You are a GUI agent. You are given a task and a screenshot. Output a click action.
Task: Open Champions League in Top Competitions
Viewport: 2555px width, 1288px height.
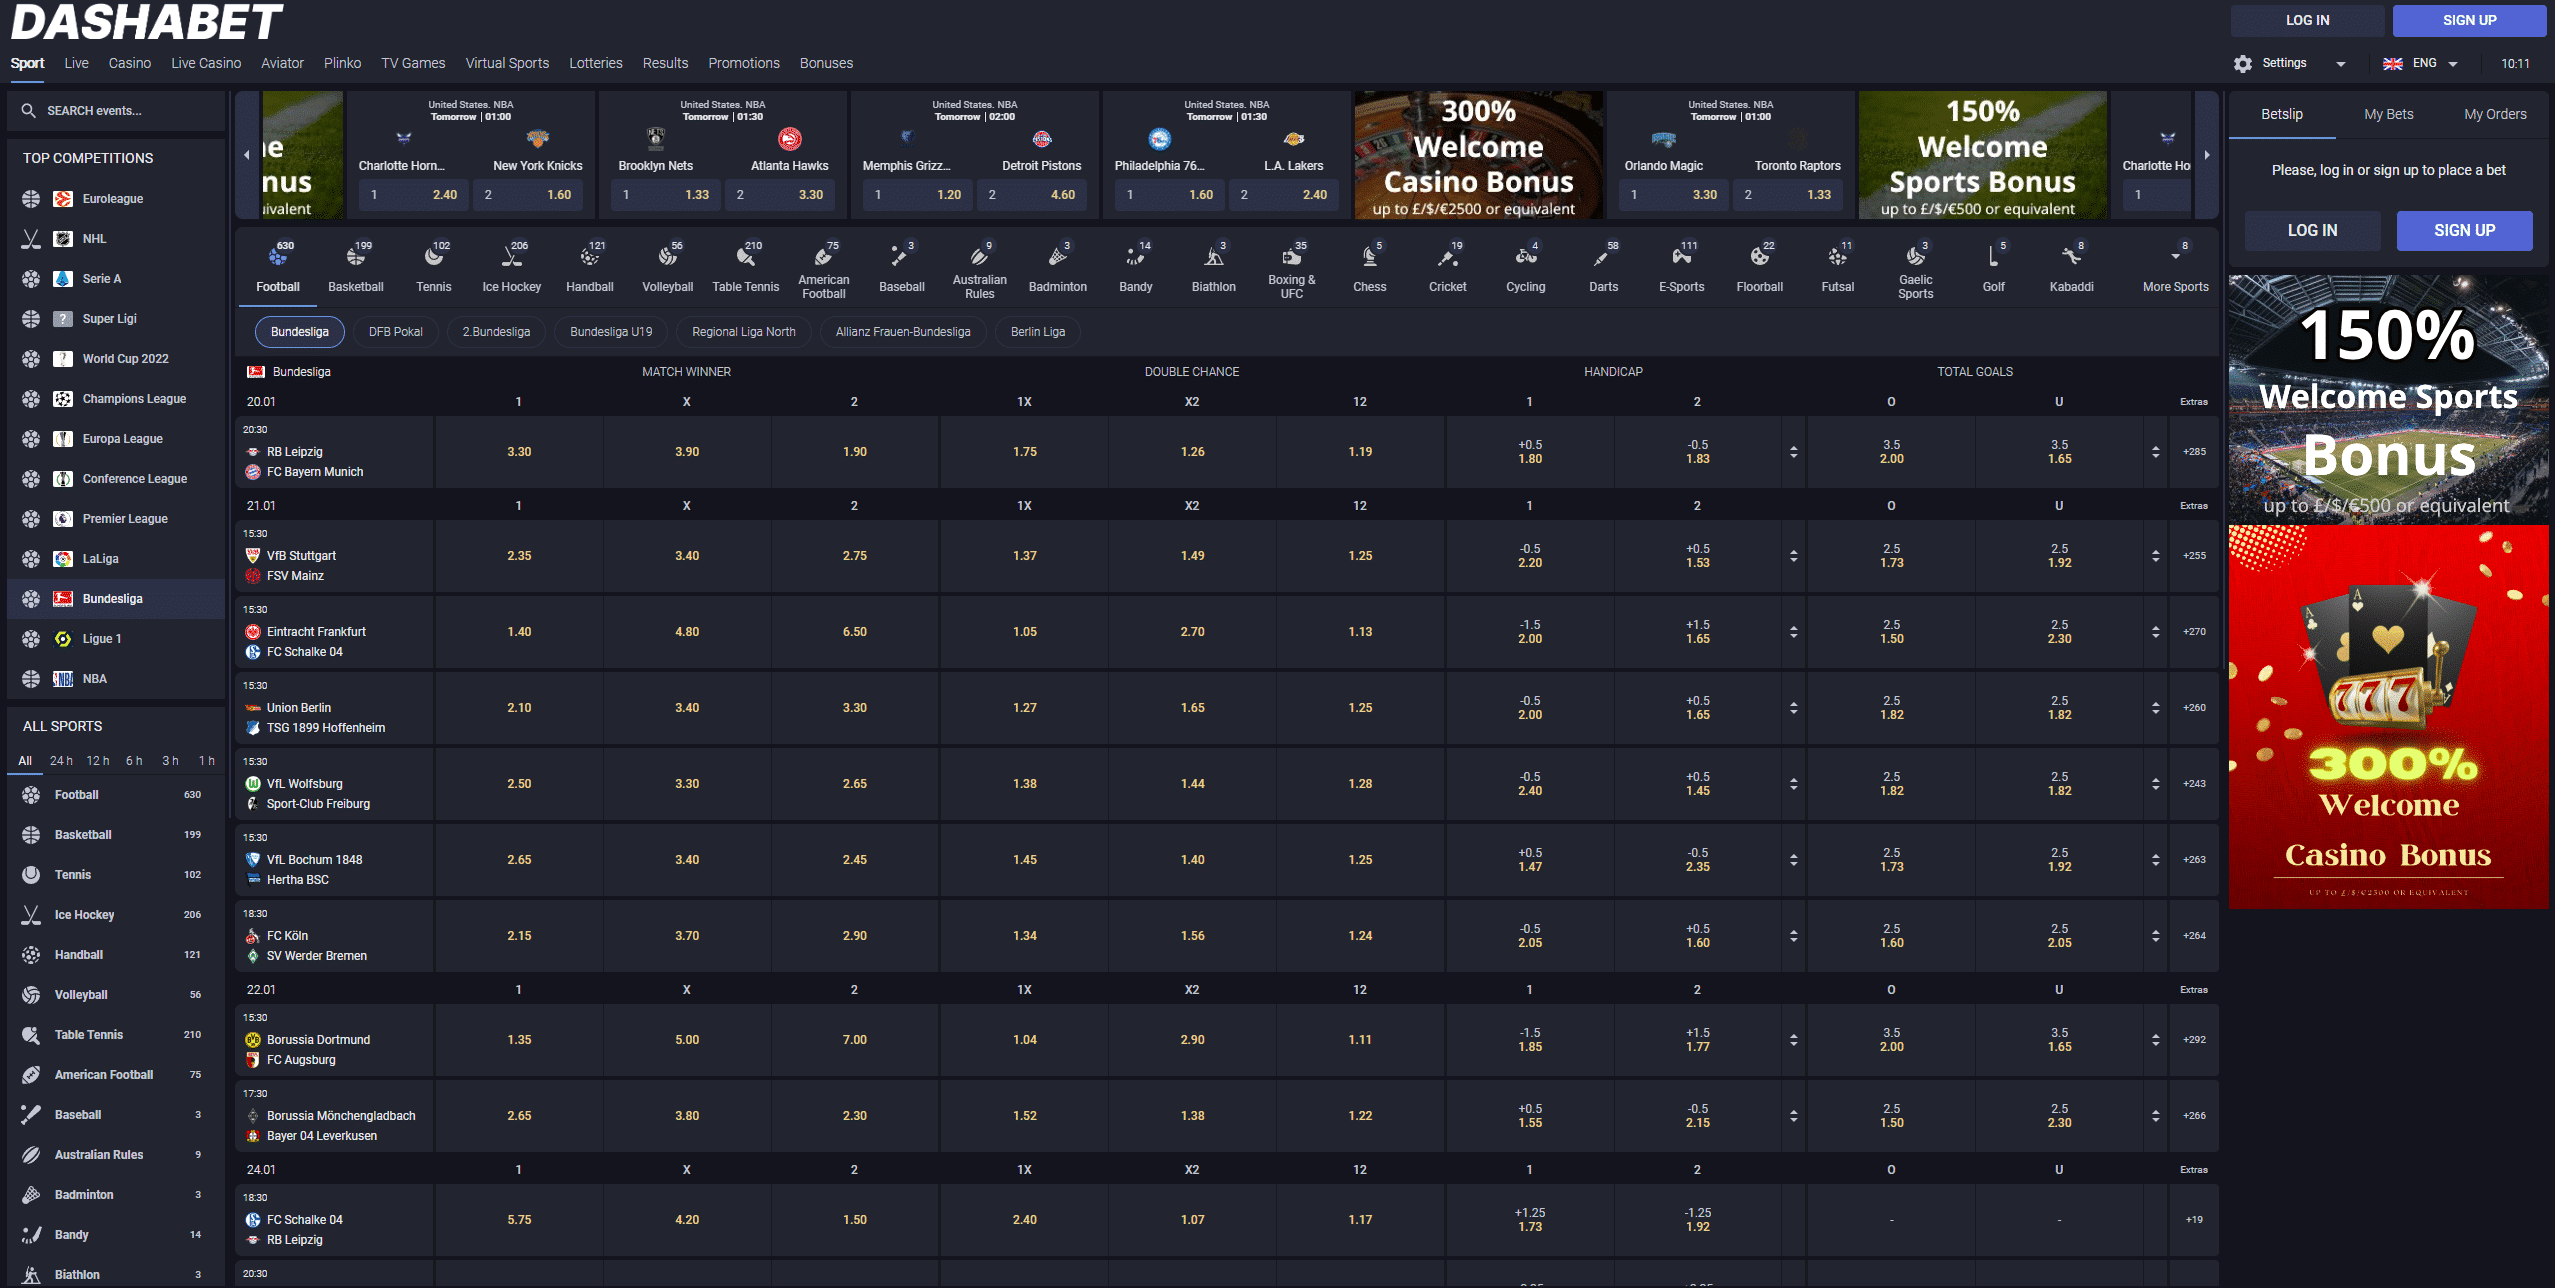[134, 399]
